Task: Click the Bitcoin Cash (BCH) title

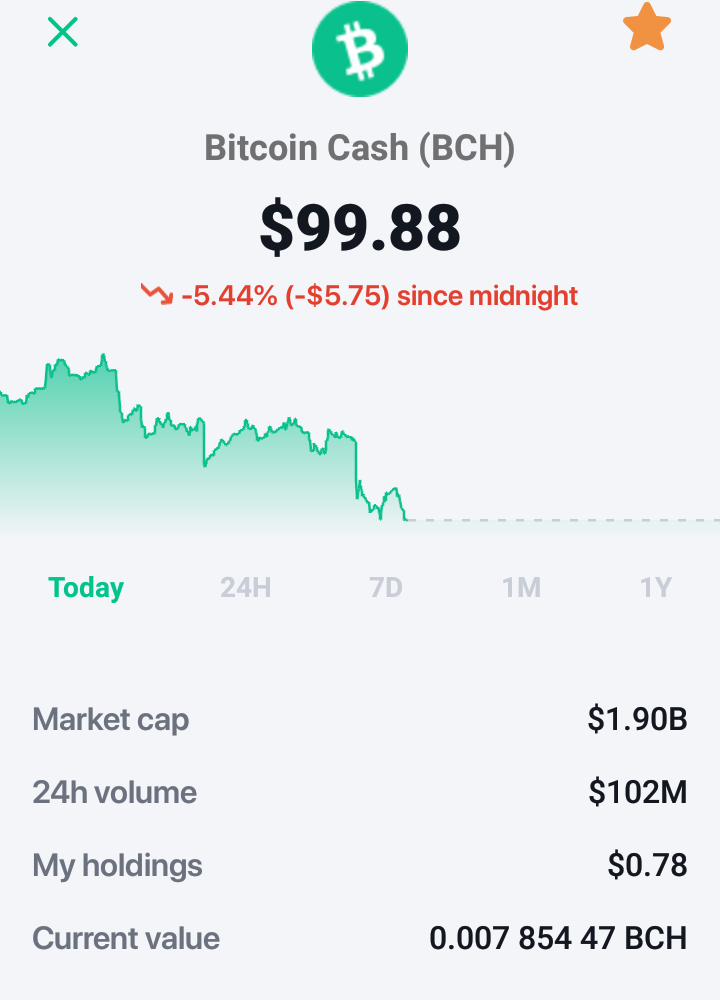Action: point(360,148)
